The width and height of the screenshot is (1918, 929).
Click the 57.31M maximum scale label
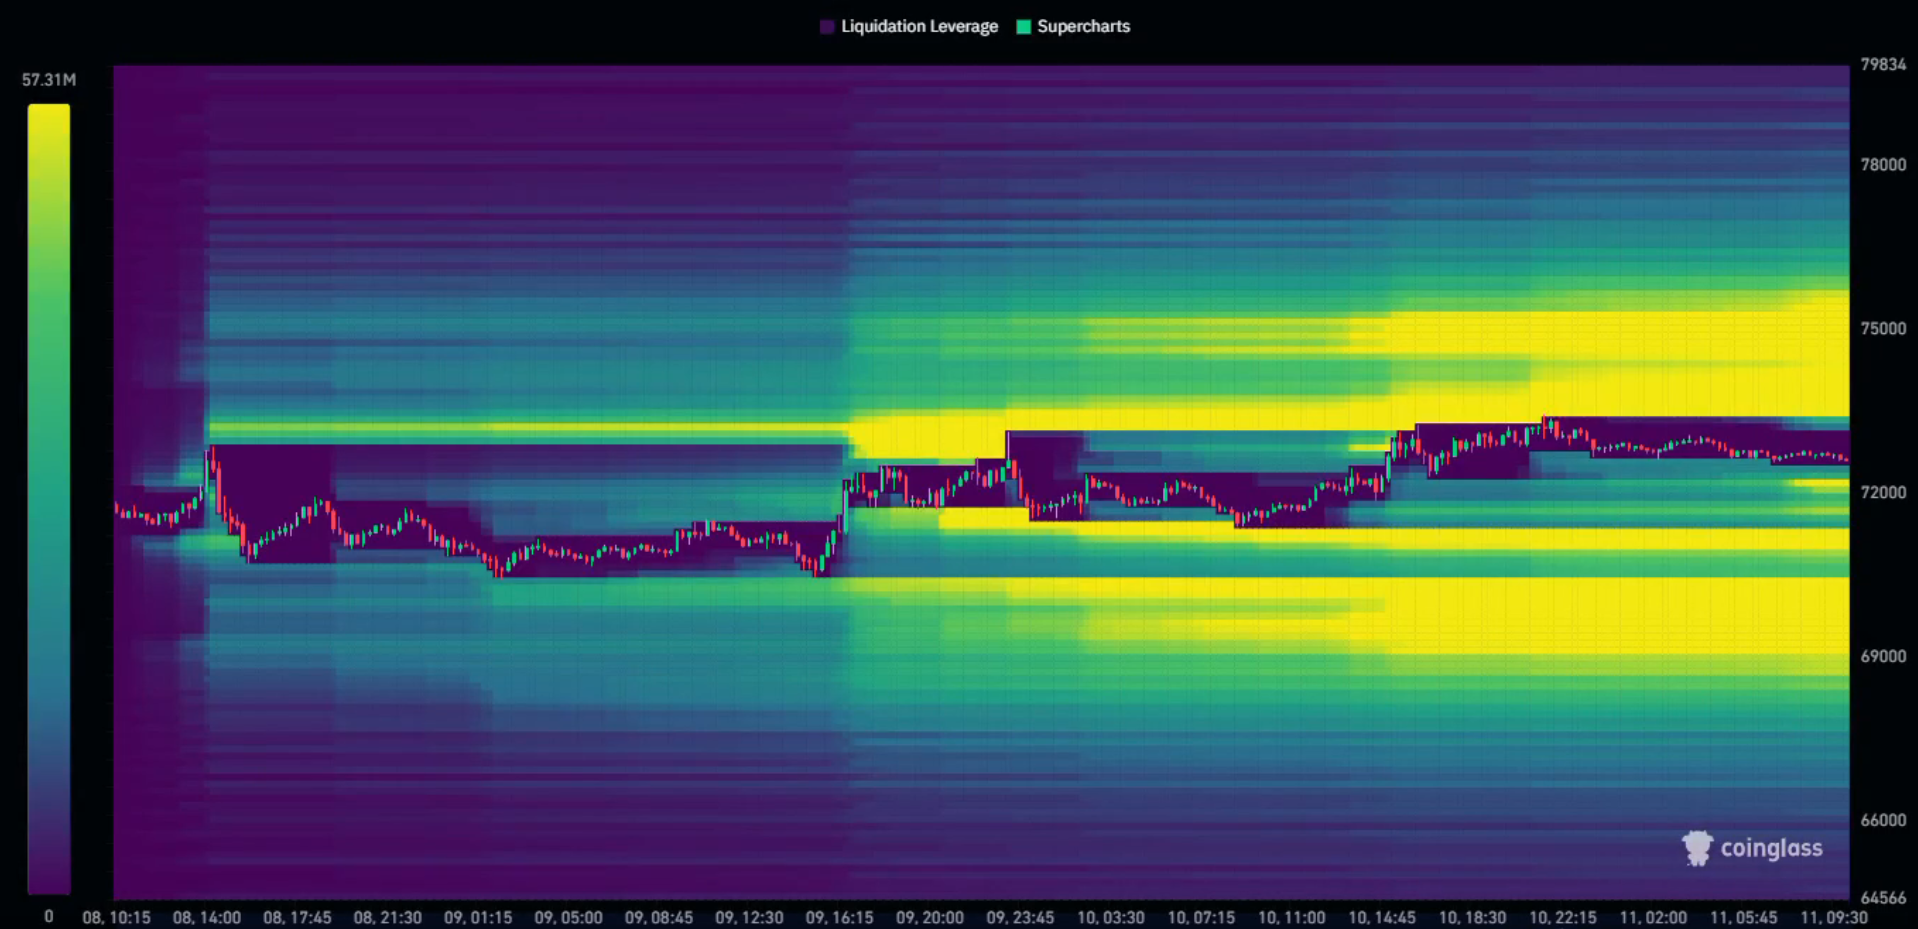pos(49,80)
